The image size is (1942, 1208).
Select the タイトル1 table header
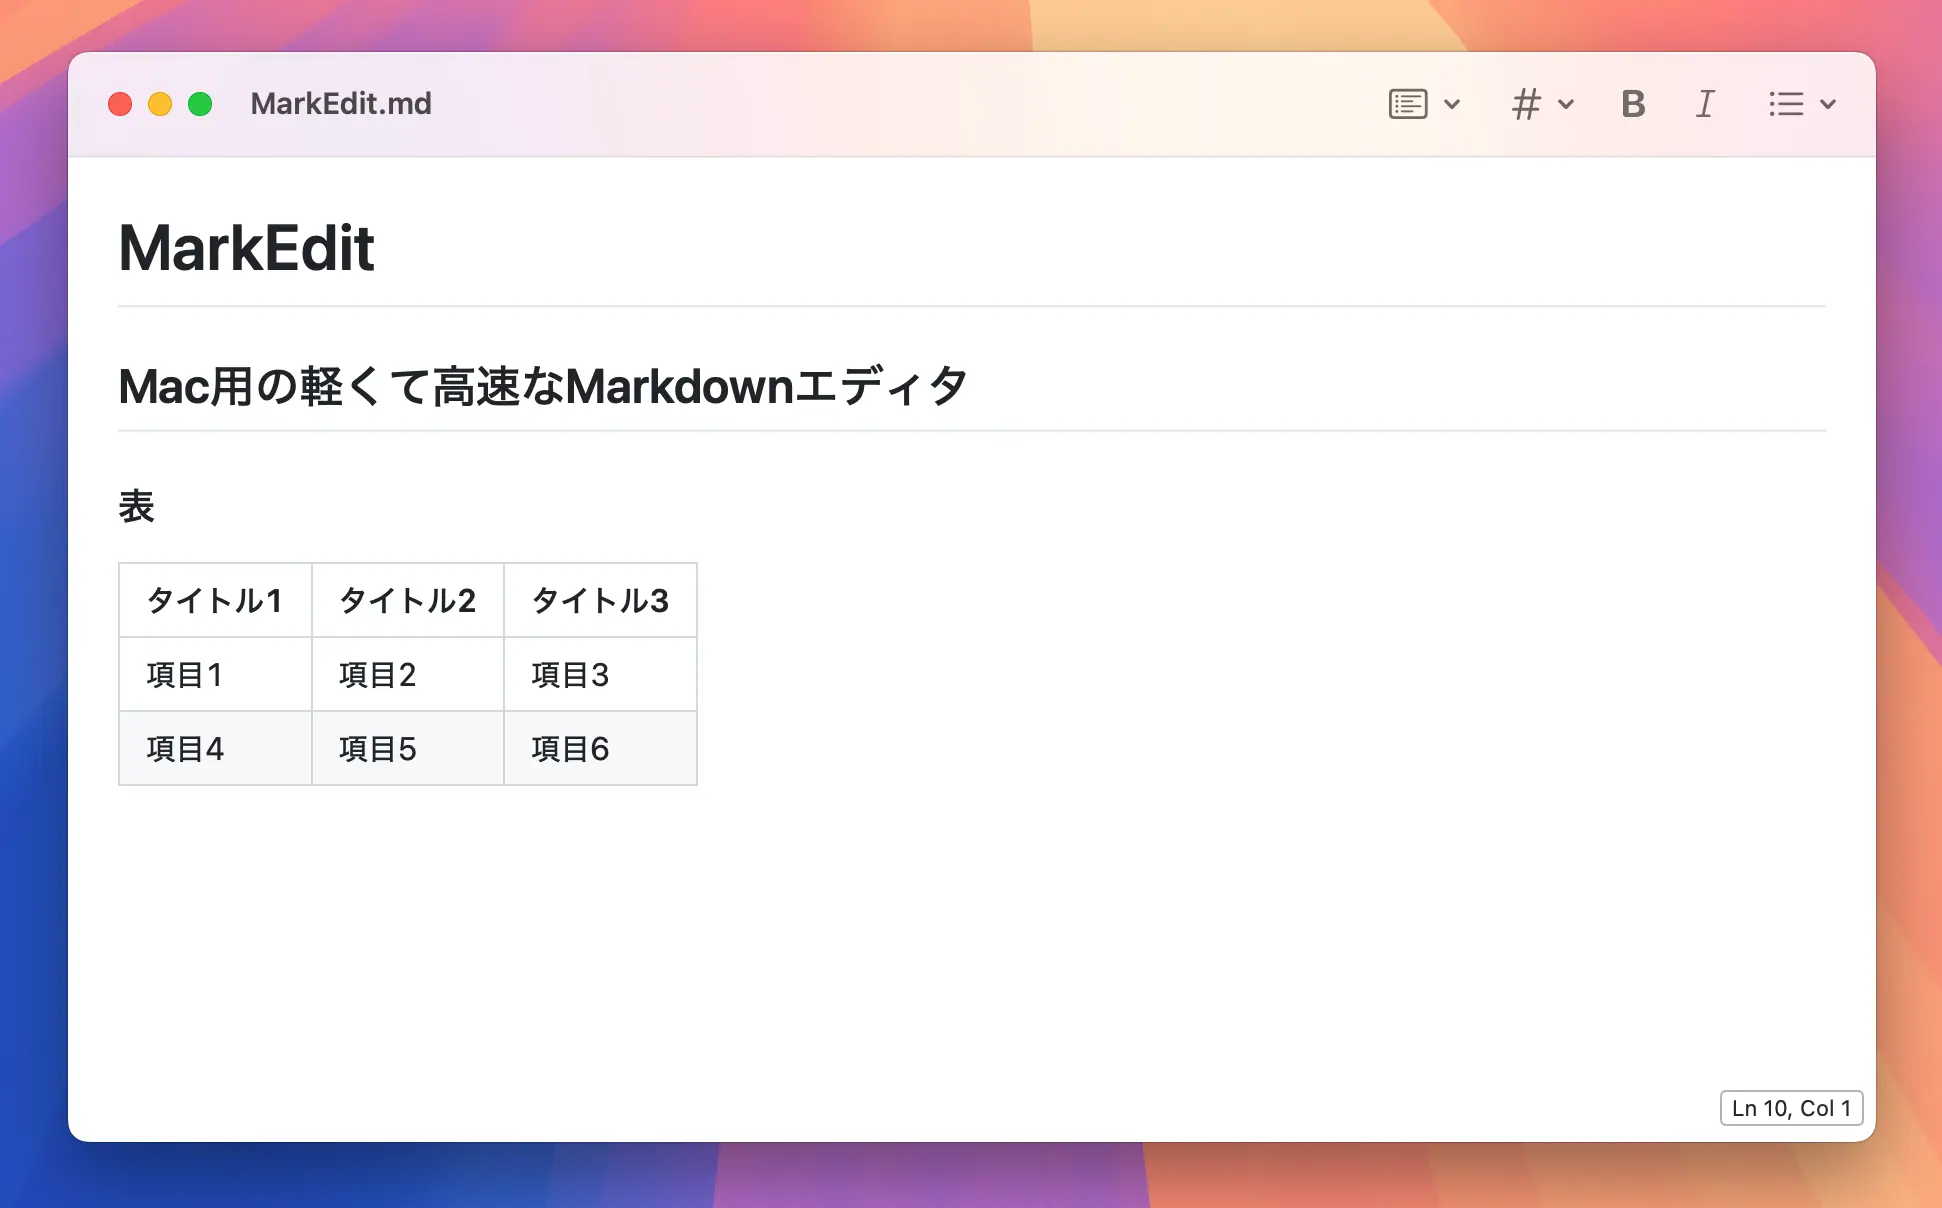[x=215, y=600]
